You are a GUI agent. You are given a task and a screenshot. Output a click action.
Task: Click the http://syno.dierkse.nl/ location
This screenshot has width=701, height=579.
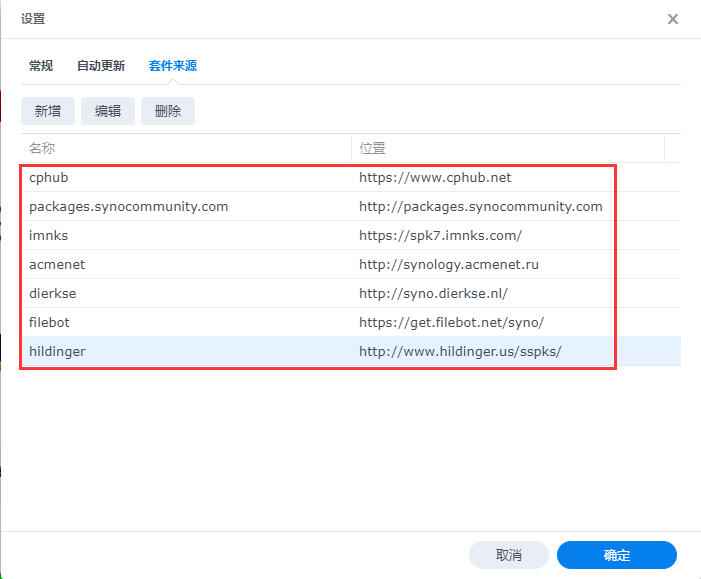tap(433, 294)
